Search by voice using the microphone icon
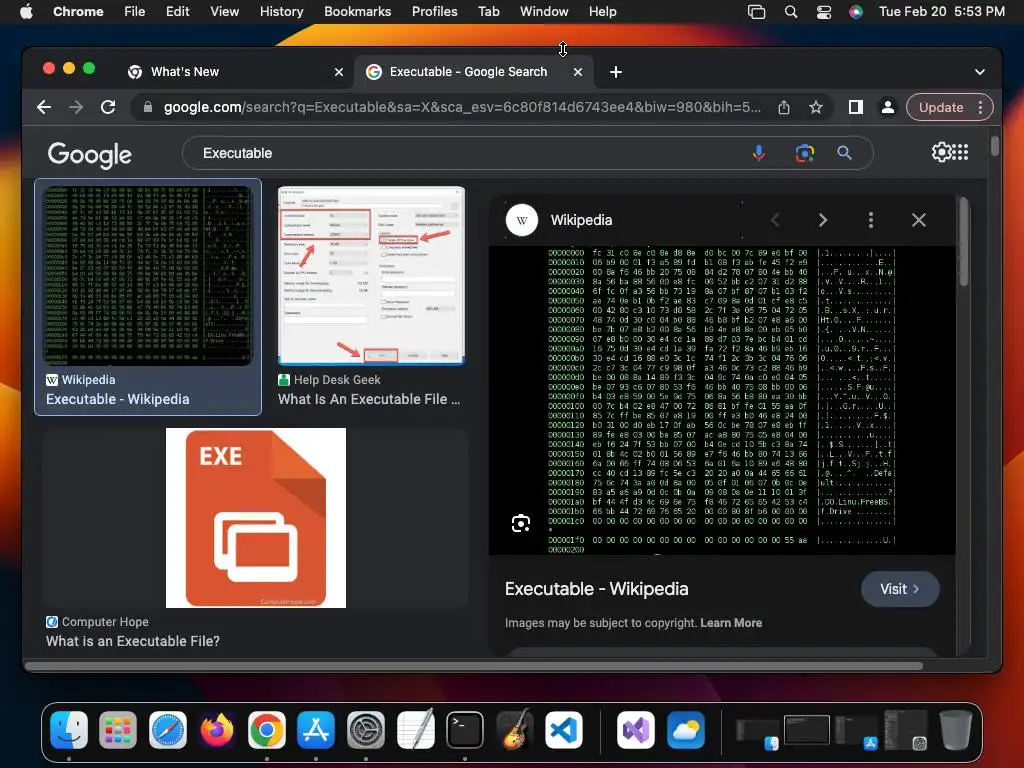The height and width of the screenshot is (768, 1024). [x=759, y=153]
